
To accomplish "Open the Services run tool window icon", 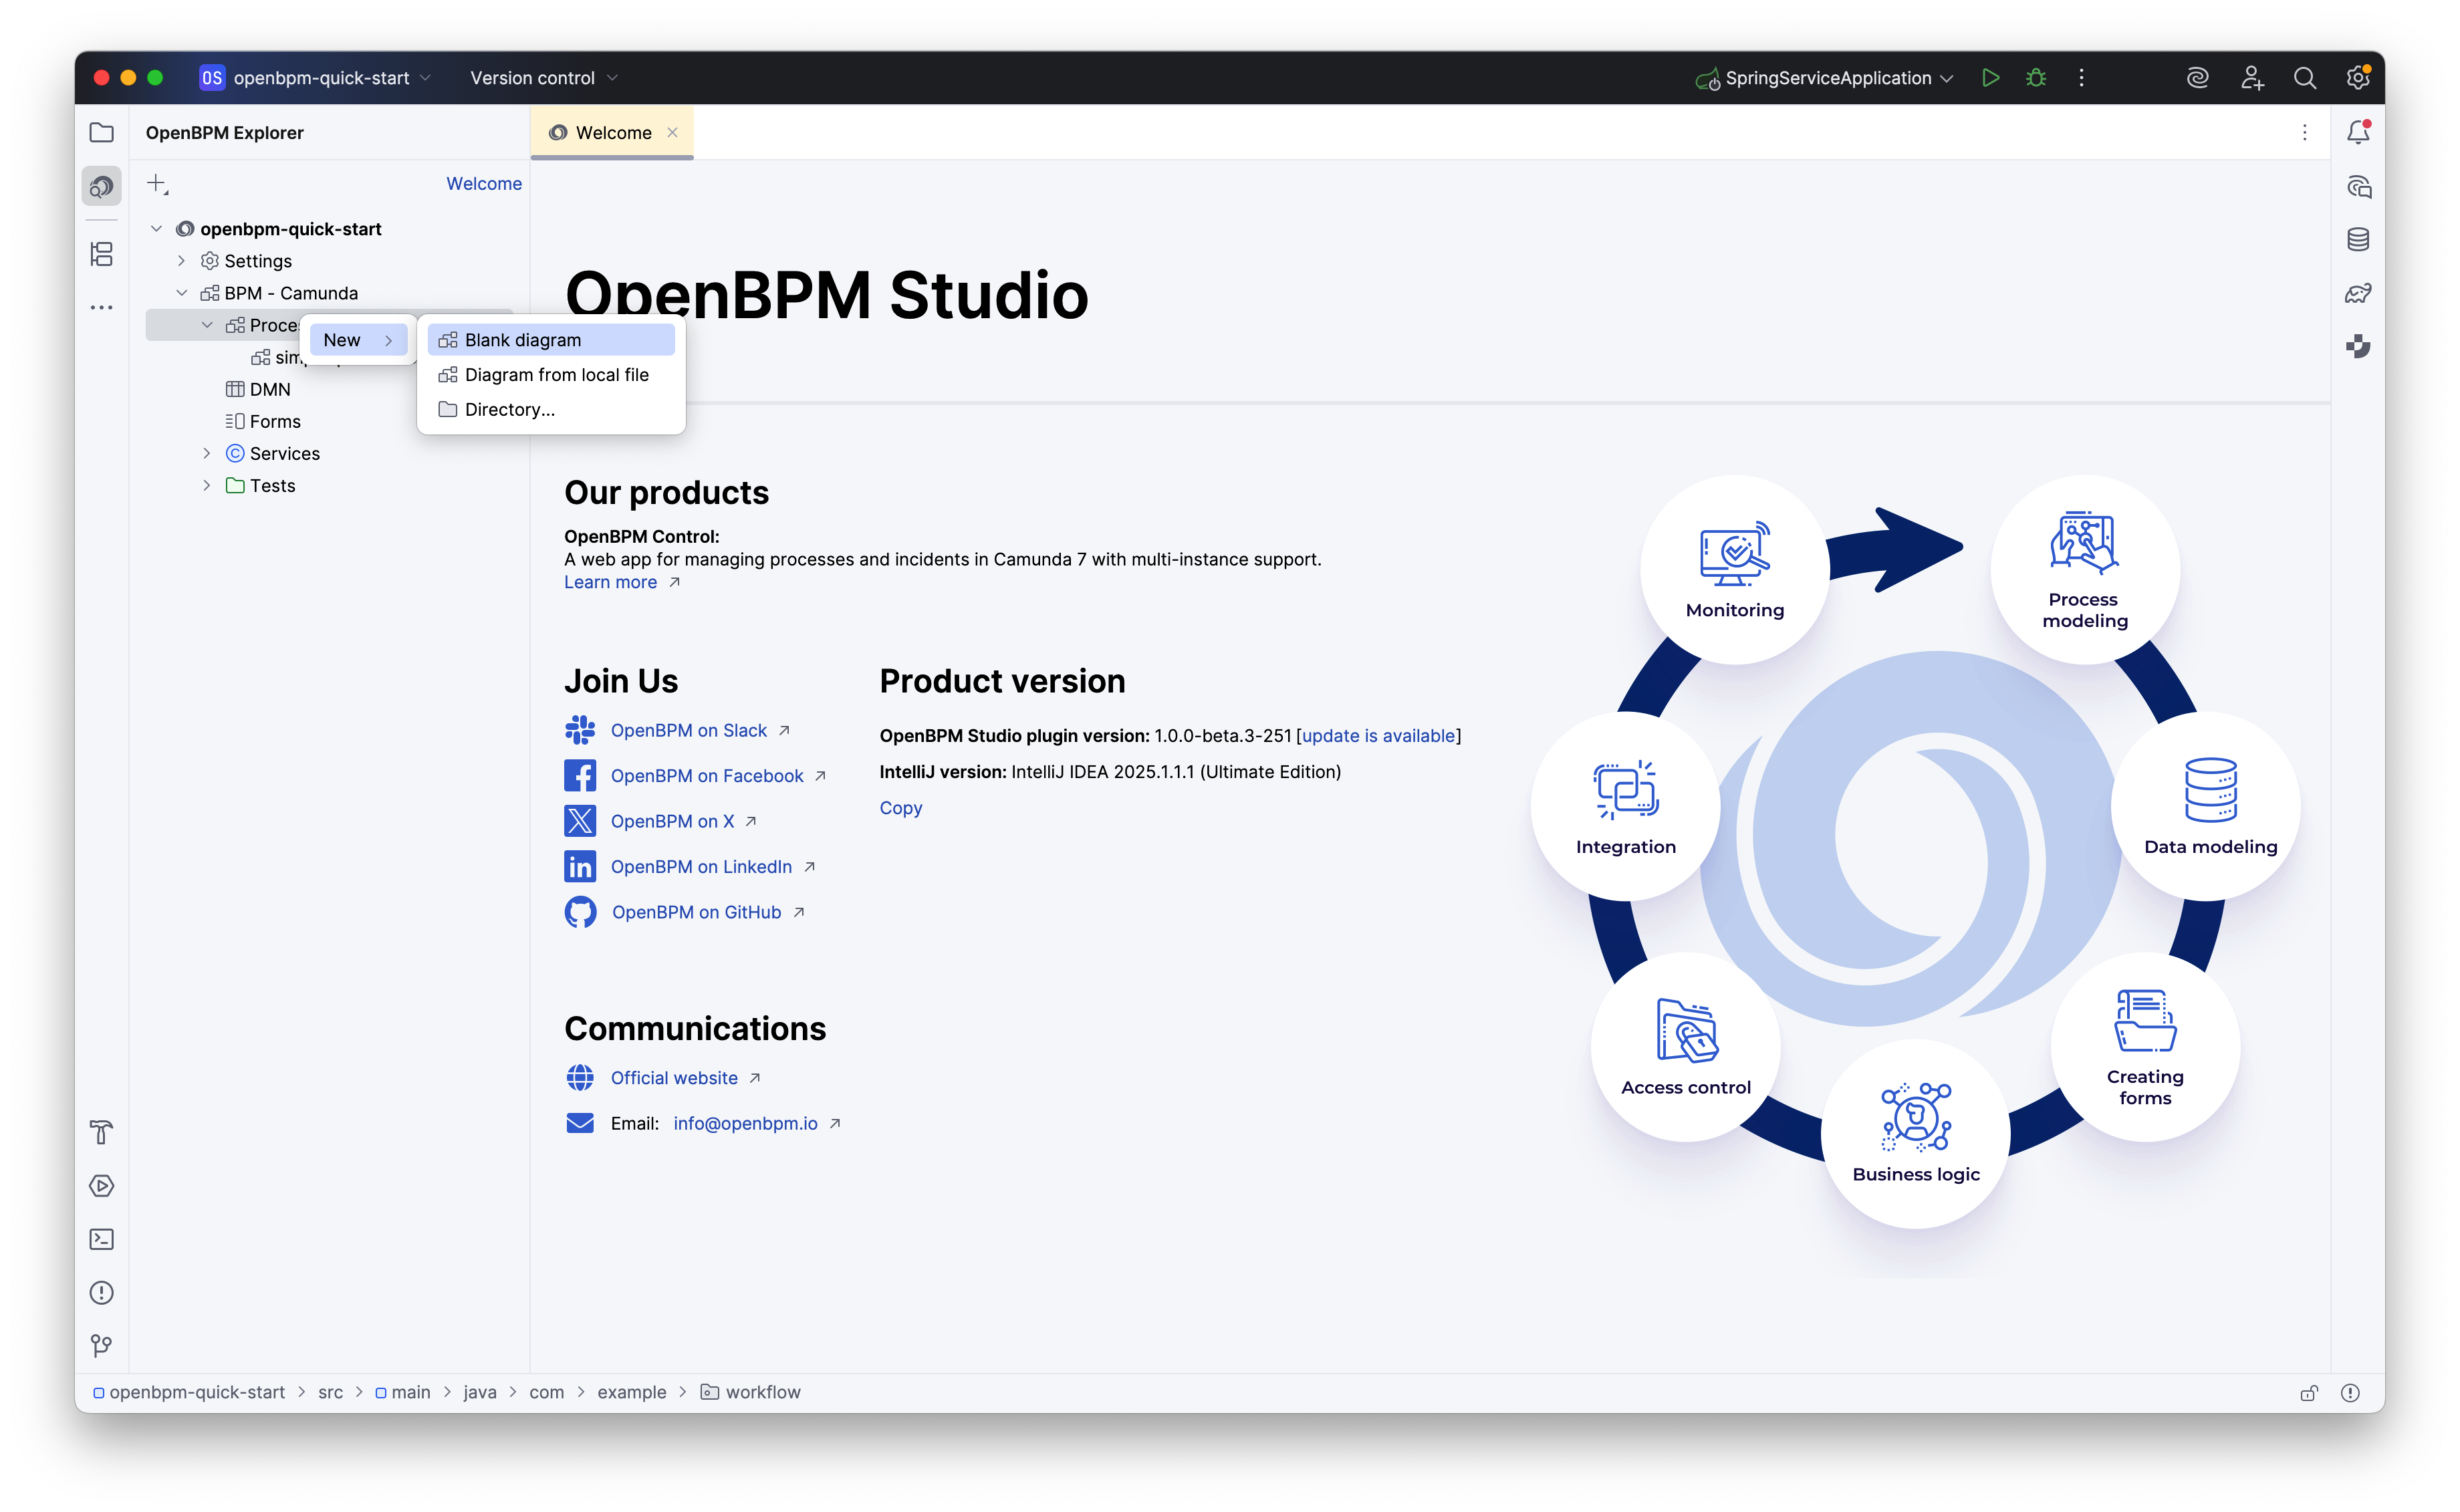I will [x=102, y=1186].
